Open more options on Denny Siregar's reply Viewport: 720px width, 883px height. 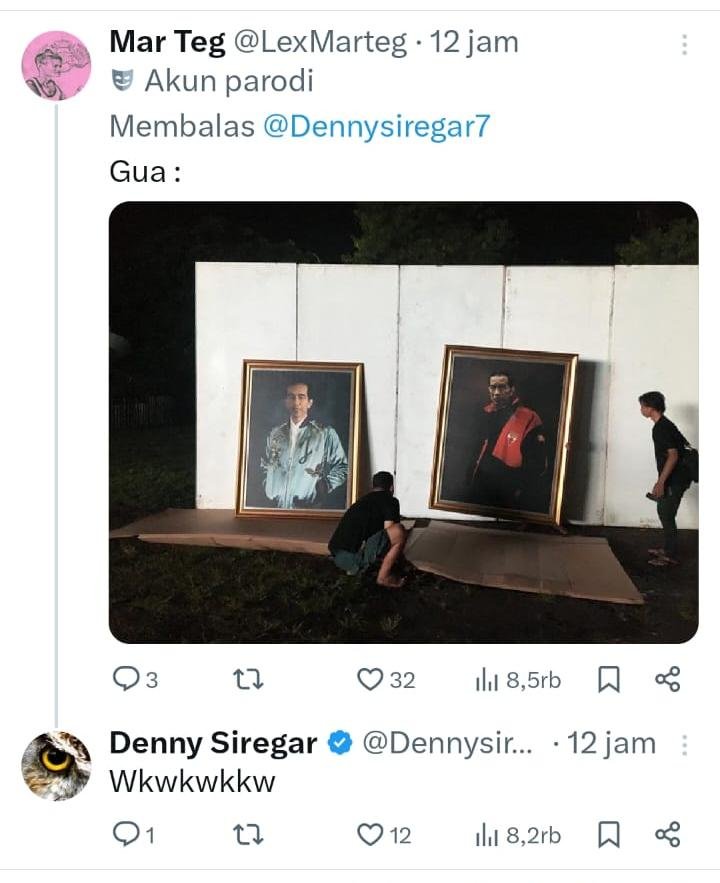click(685, 745)
